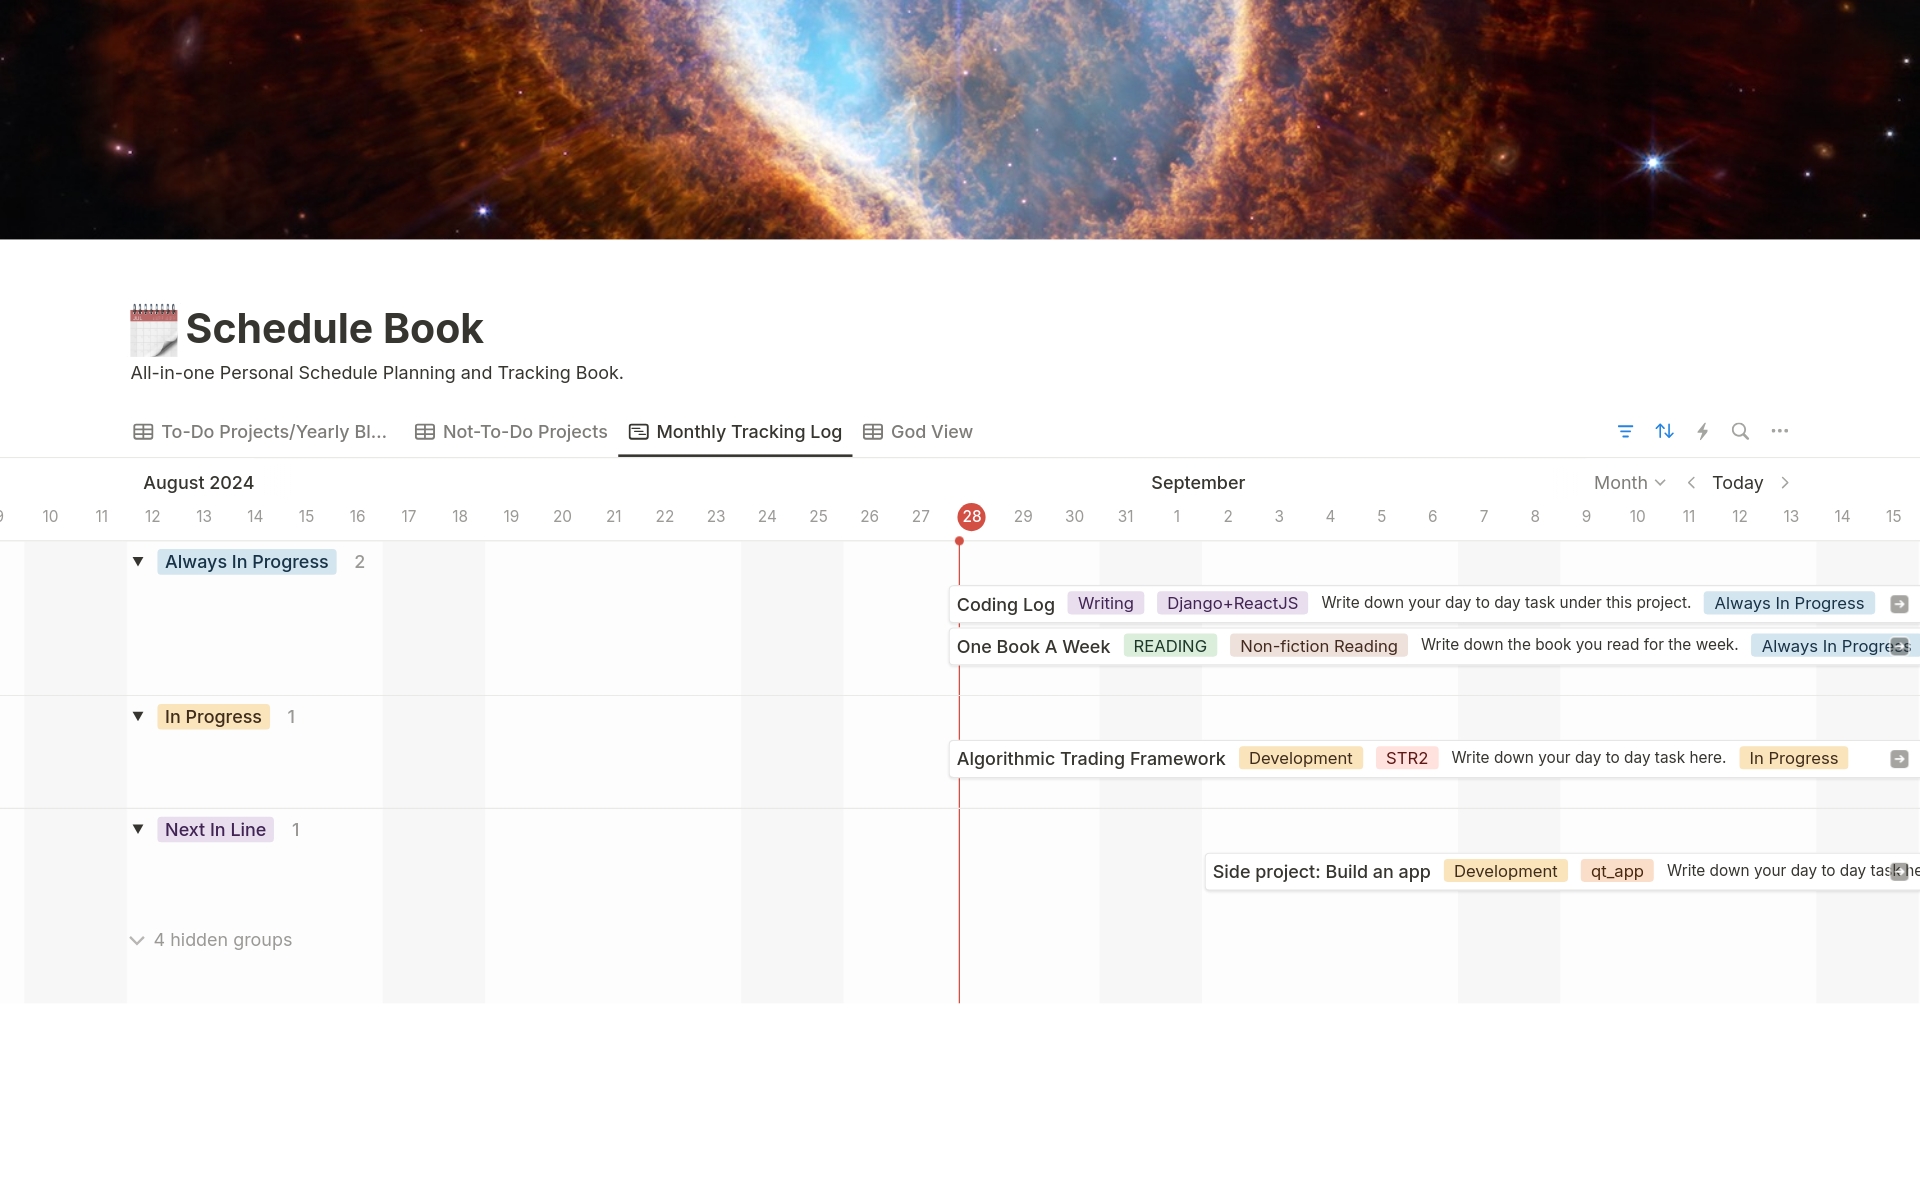Switch to the Not-To-Do Projects tab
This screenshot has width=1920, height=1199.
(524, 431)
